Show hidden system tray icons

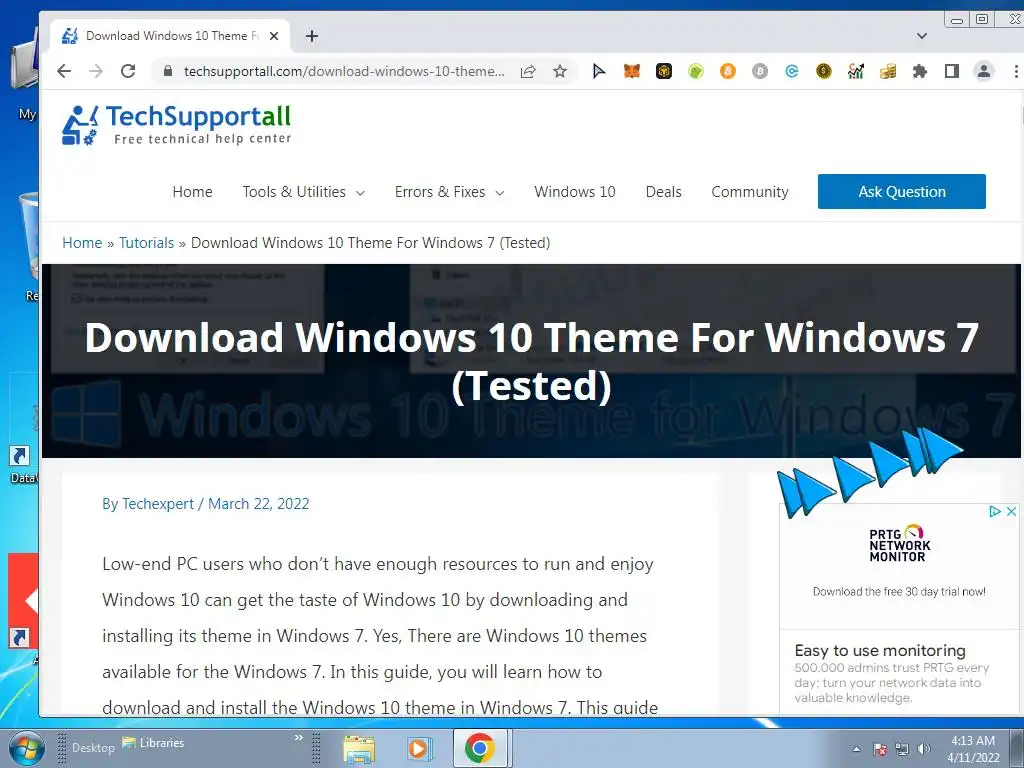coord(856,749)
